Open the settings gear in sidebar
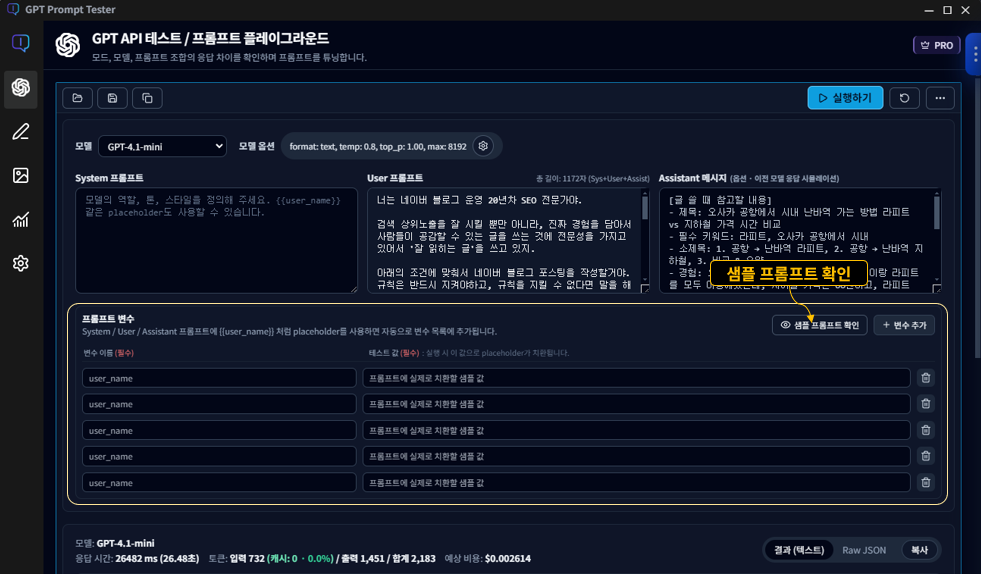The height and width of the screenshot is (574, 981). point(21,264)
